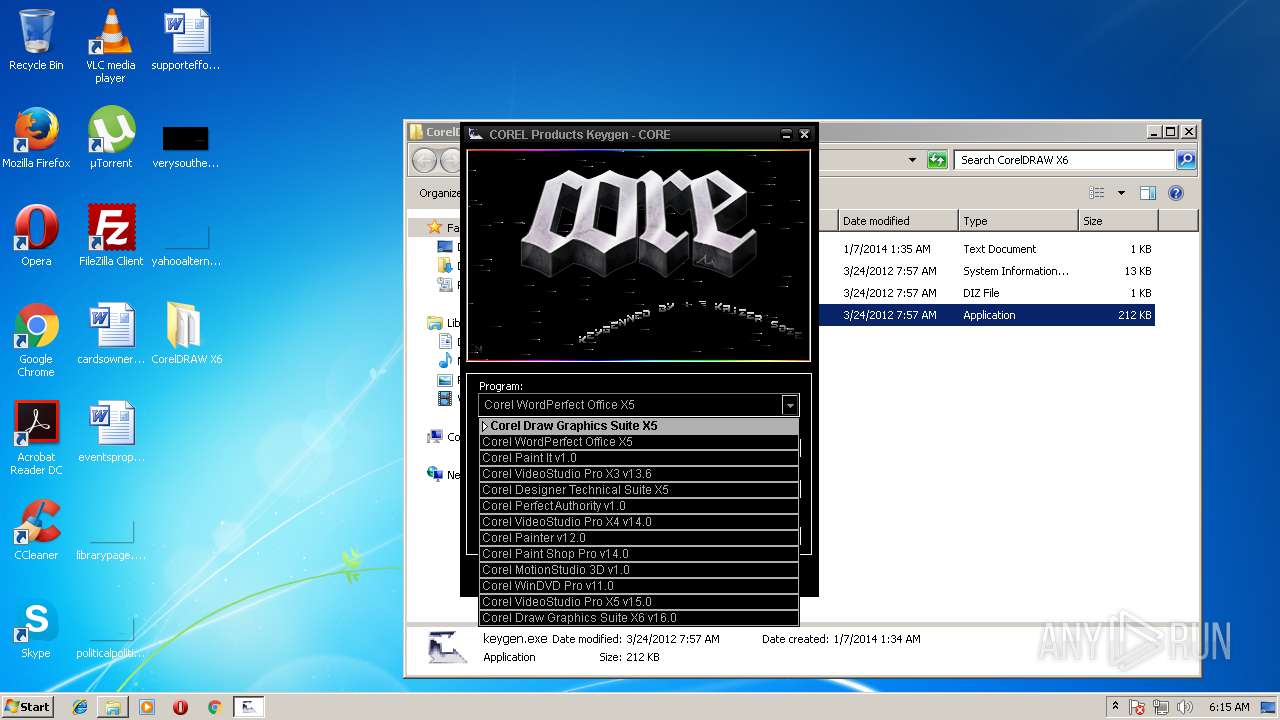Launch FileZilla Client shortcut
Image resolution: width=1280 pixels, height=720 pixels.
coord(111,235)
